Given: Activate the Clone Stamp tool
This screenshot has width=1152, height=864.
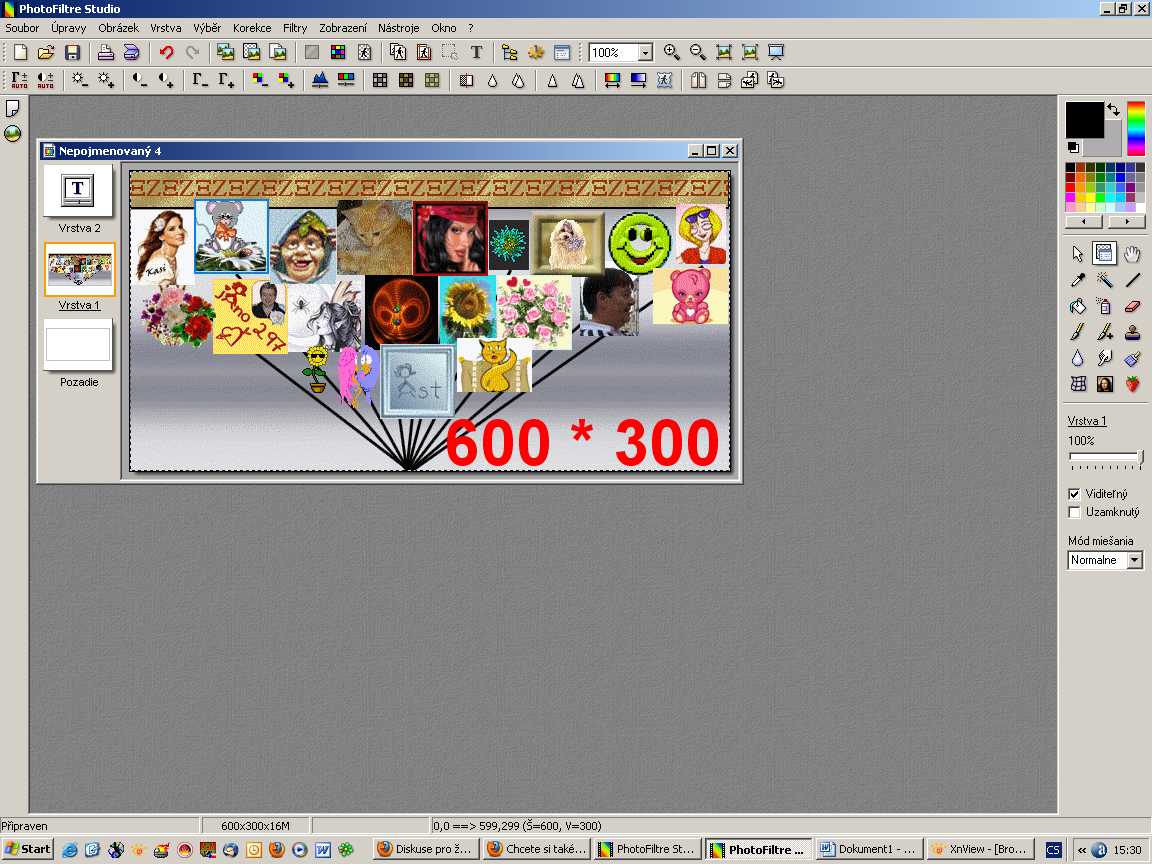Looking at the screenshot, I should (x=1132, y=333).
